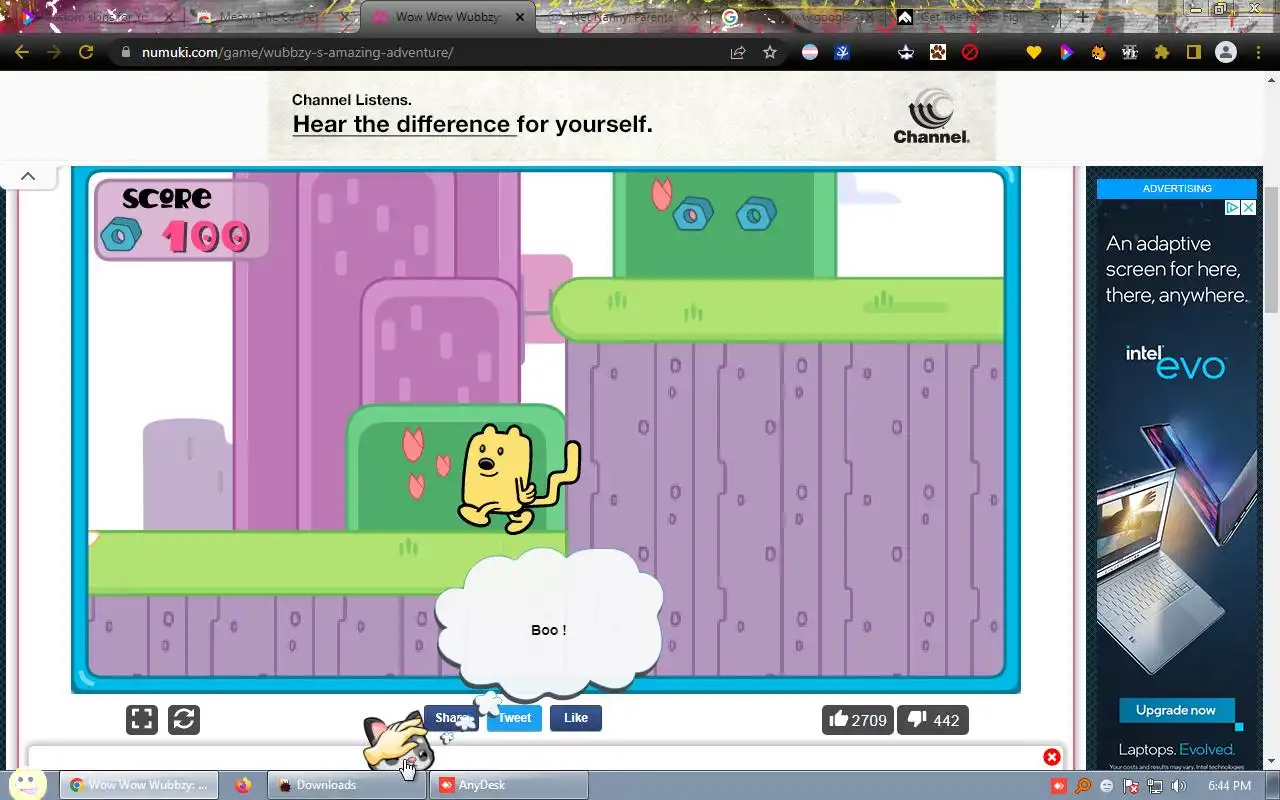Image resolution: width=1280 pixels, height=800 pixels.
Task: Click the 6:44 PM clock
Action: click(x=1229, y=786)
